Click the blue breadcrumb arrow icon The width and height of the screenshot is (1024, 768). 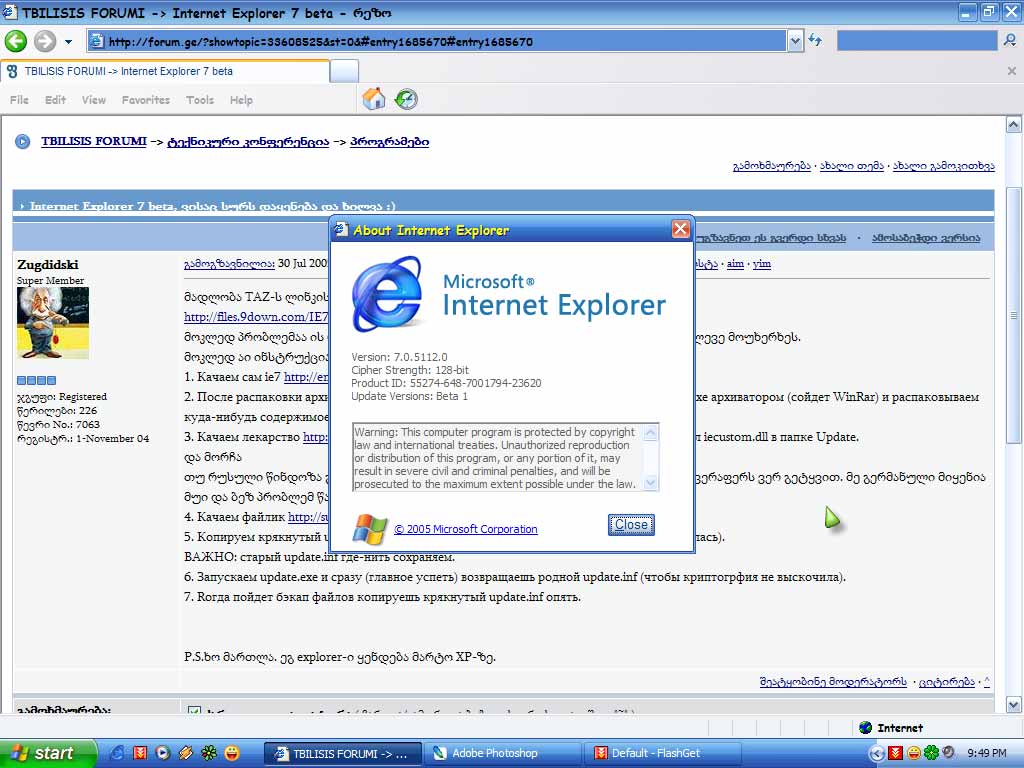23,141
